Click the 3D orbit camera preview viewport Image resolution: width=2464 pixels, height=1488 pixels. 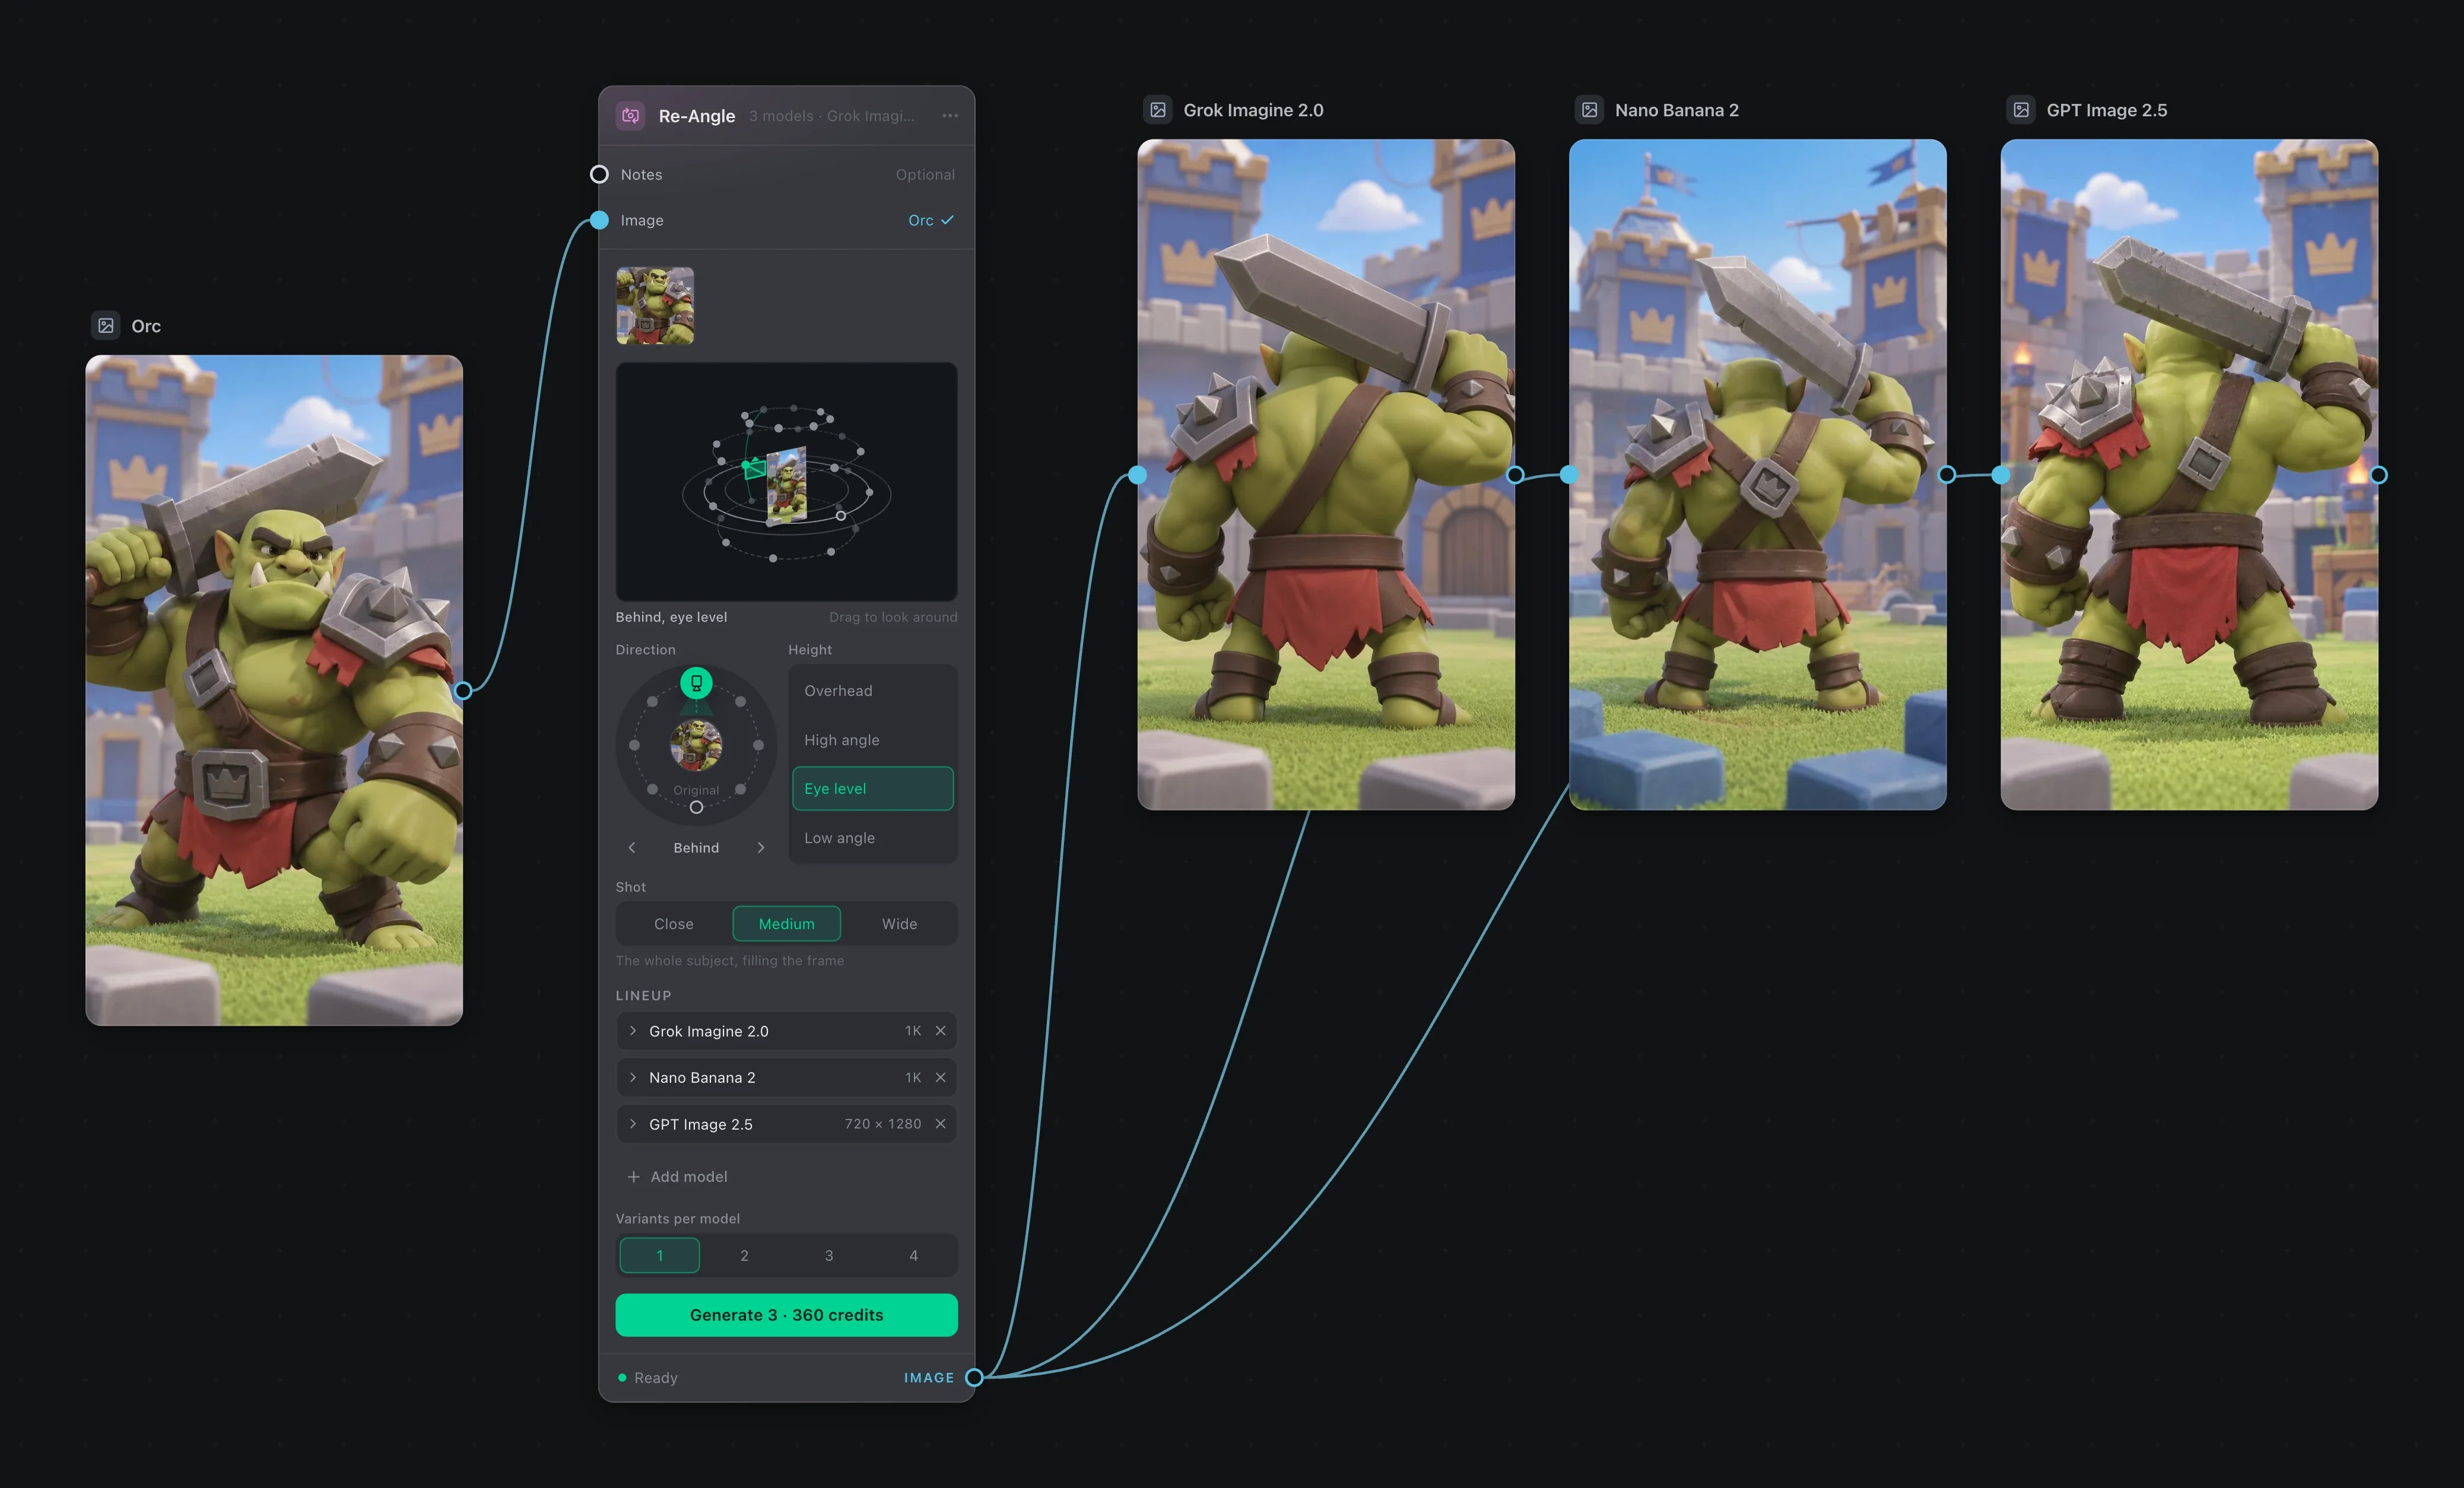coord(787,481)
